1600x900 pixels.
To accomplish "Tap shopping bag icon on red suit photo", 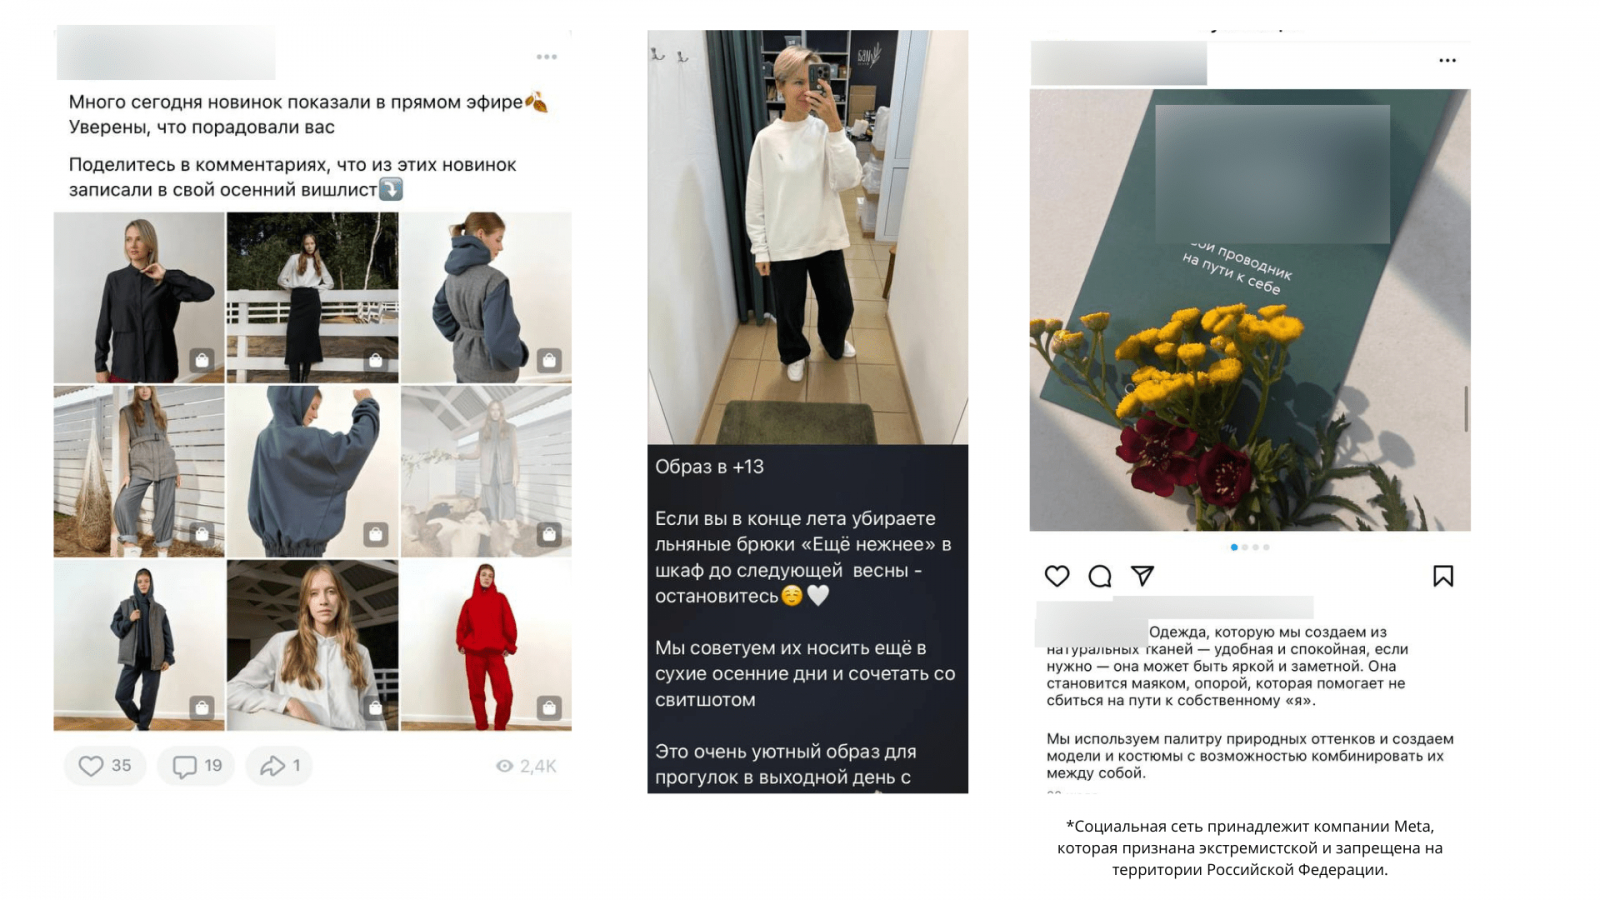I will click(549, 708).
